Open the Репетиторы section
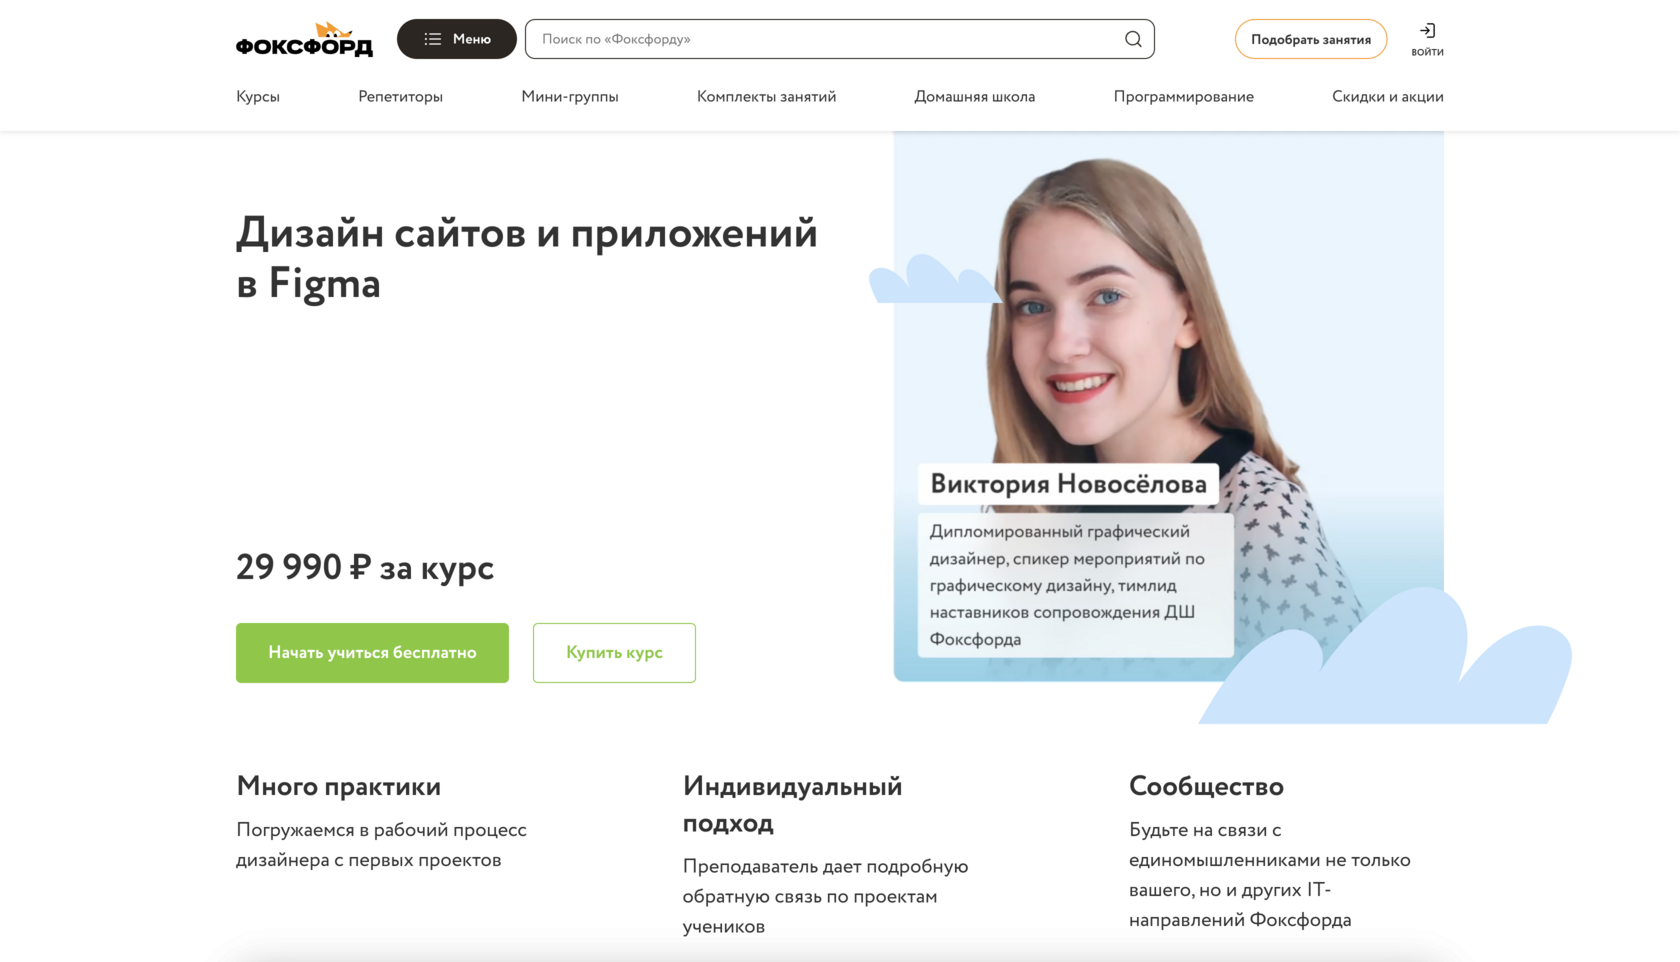1680x962 pixels. (x=400, y=96)
